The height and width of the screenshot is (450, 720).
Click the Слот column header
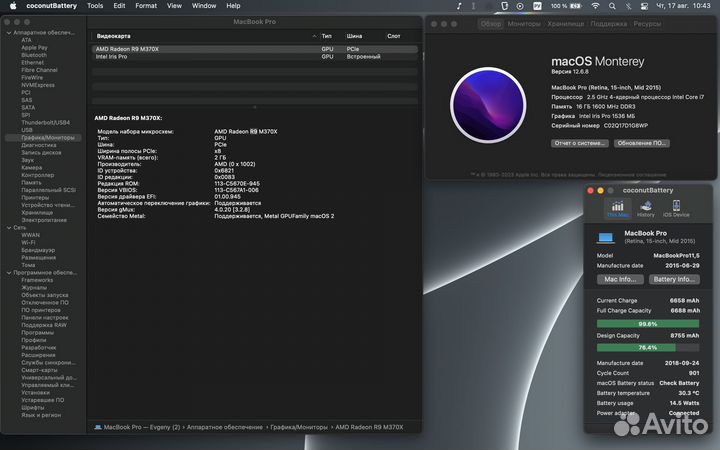pyautogui.click(x=394, y=36)
